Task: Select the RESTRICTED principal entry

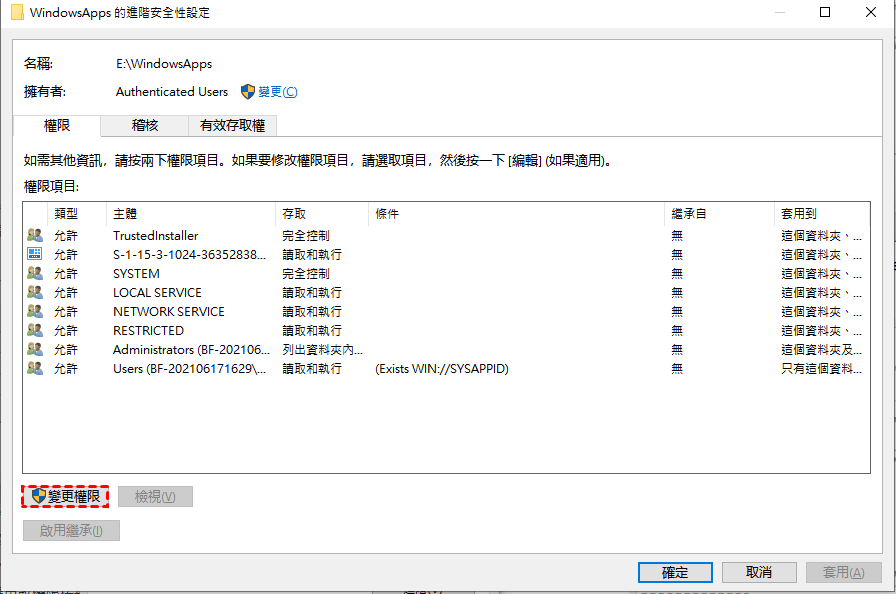Action: [149, 330]
